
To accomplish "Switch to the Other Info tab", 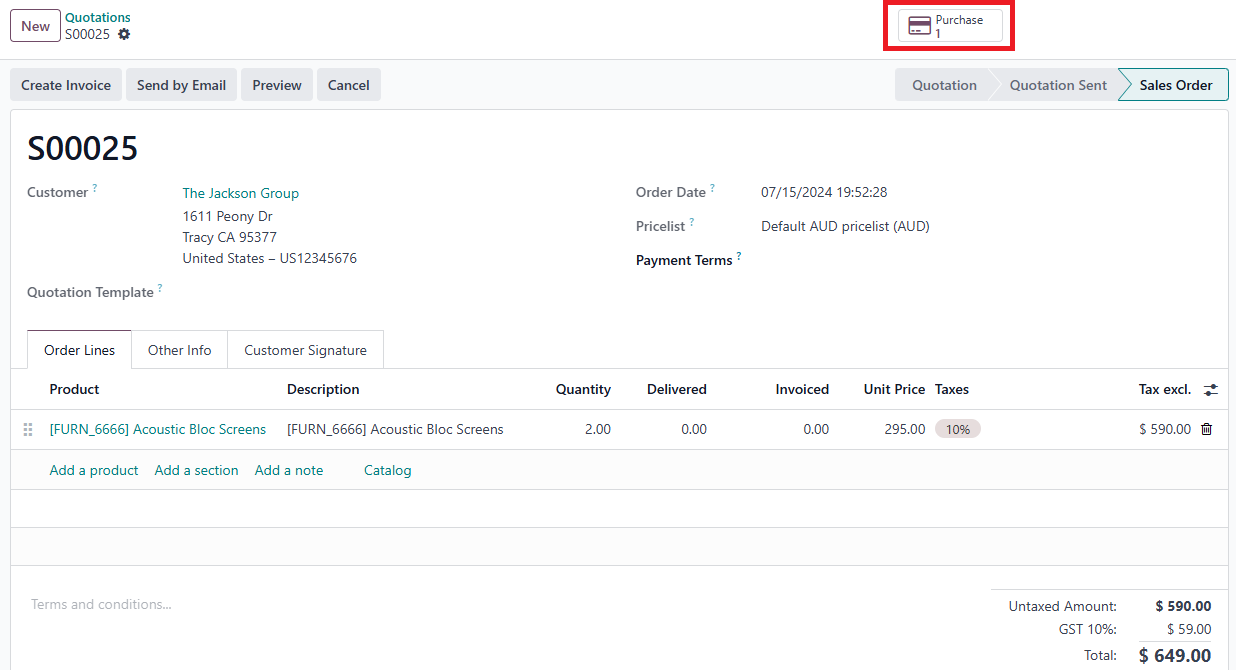I will coord(179,350).
